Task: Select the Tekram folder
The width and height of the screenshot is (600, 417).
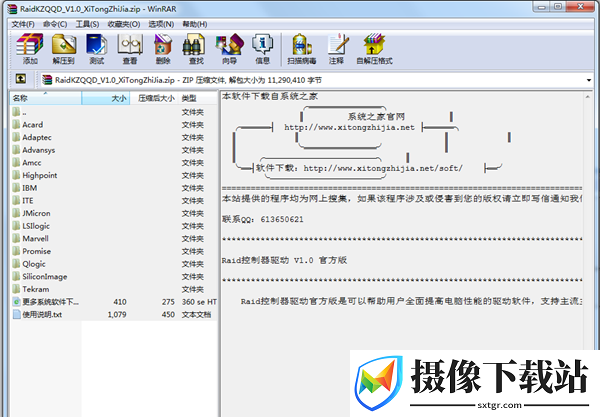Action: point(114,289)
